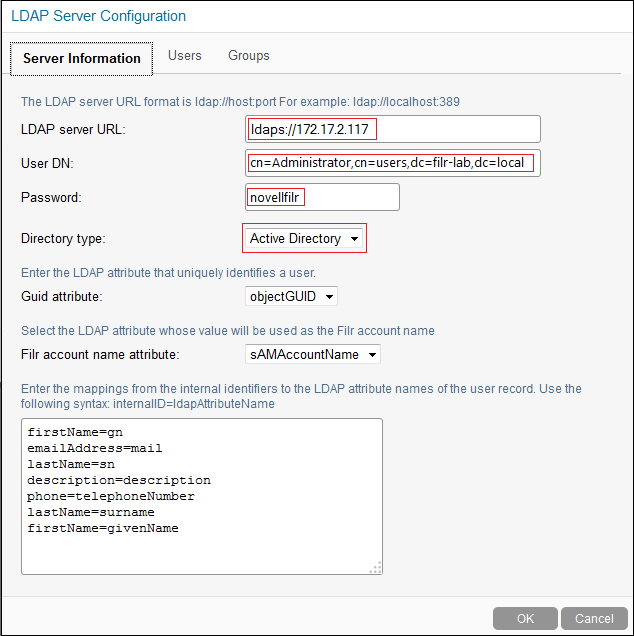Image resolution: width=634 pixels, height=636 pixels.
Task: Expand the Guid attribute dropdown
Action: coord(291,296)
